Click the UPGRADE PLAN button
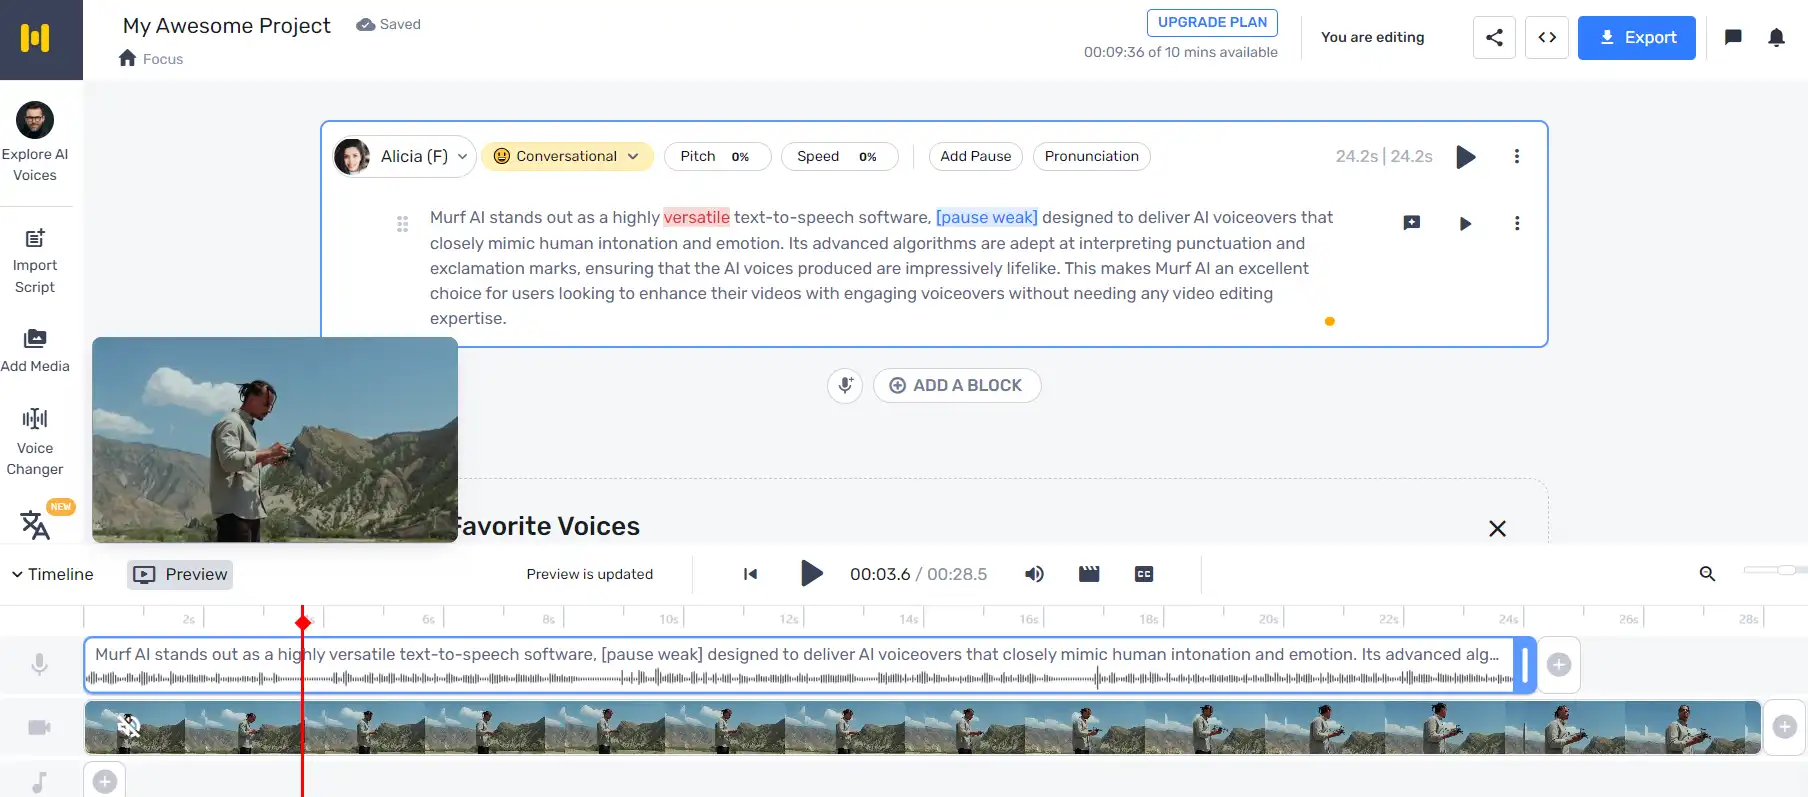The image size is (1808, 797). [1212, 23]
